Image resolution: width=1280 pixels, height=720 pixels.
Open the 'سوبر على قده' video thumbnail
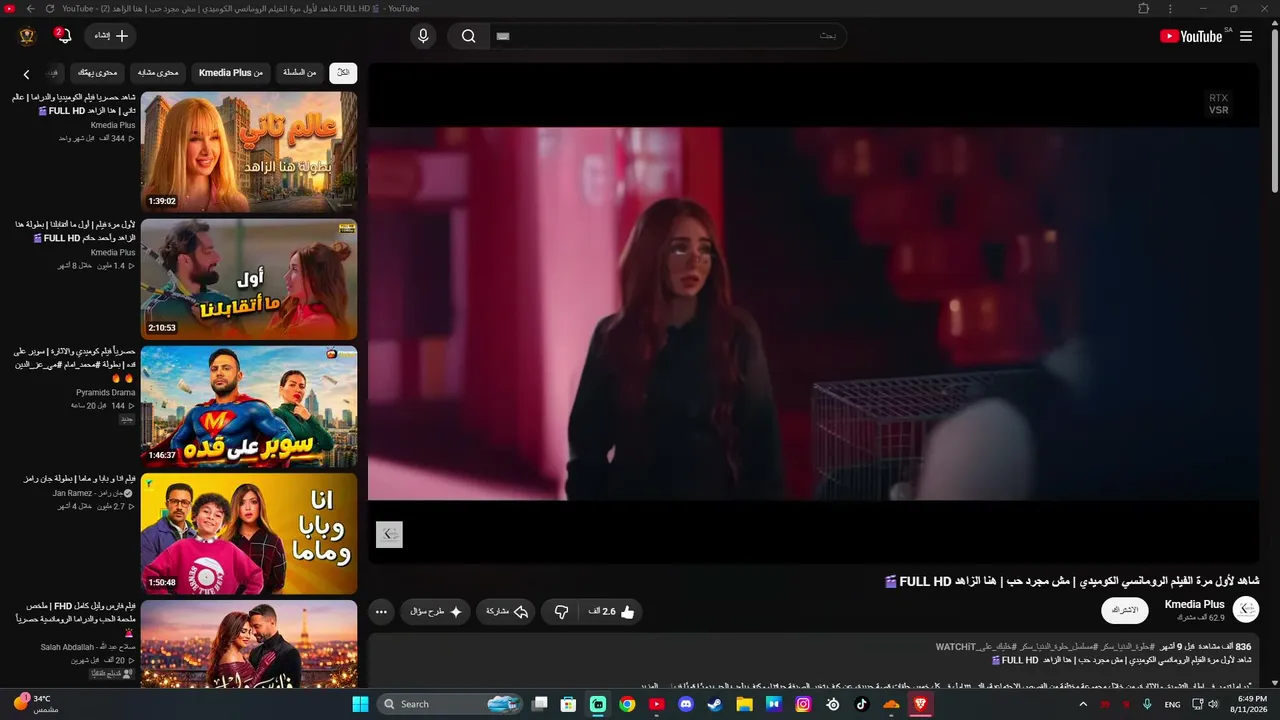(x=249, y=406)
